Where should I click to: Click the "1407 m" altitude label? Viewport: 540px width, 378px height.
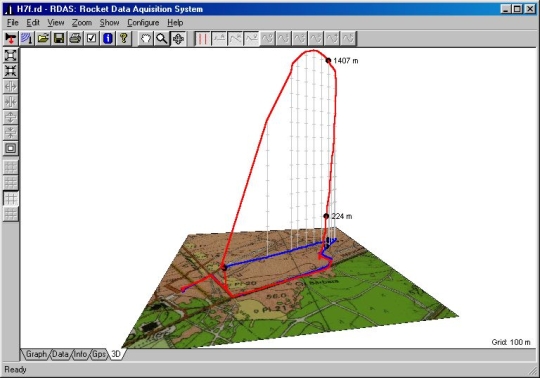tap(346, 61)
